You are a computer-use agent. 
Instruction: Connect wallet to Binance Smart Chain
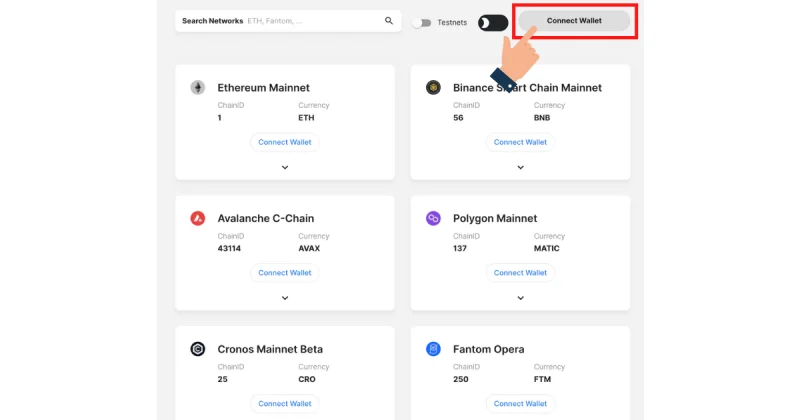coord(521,142)
